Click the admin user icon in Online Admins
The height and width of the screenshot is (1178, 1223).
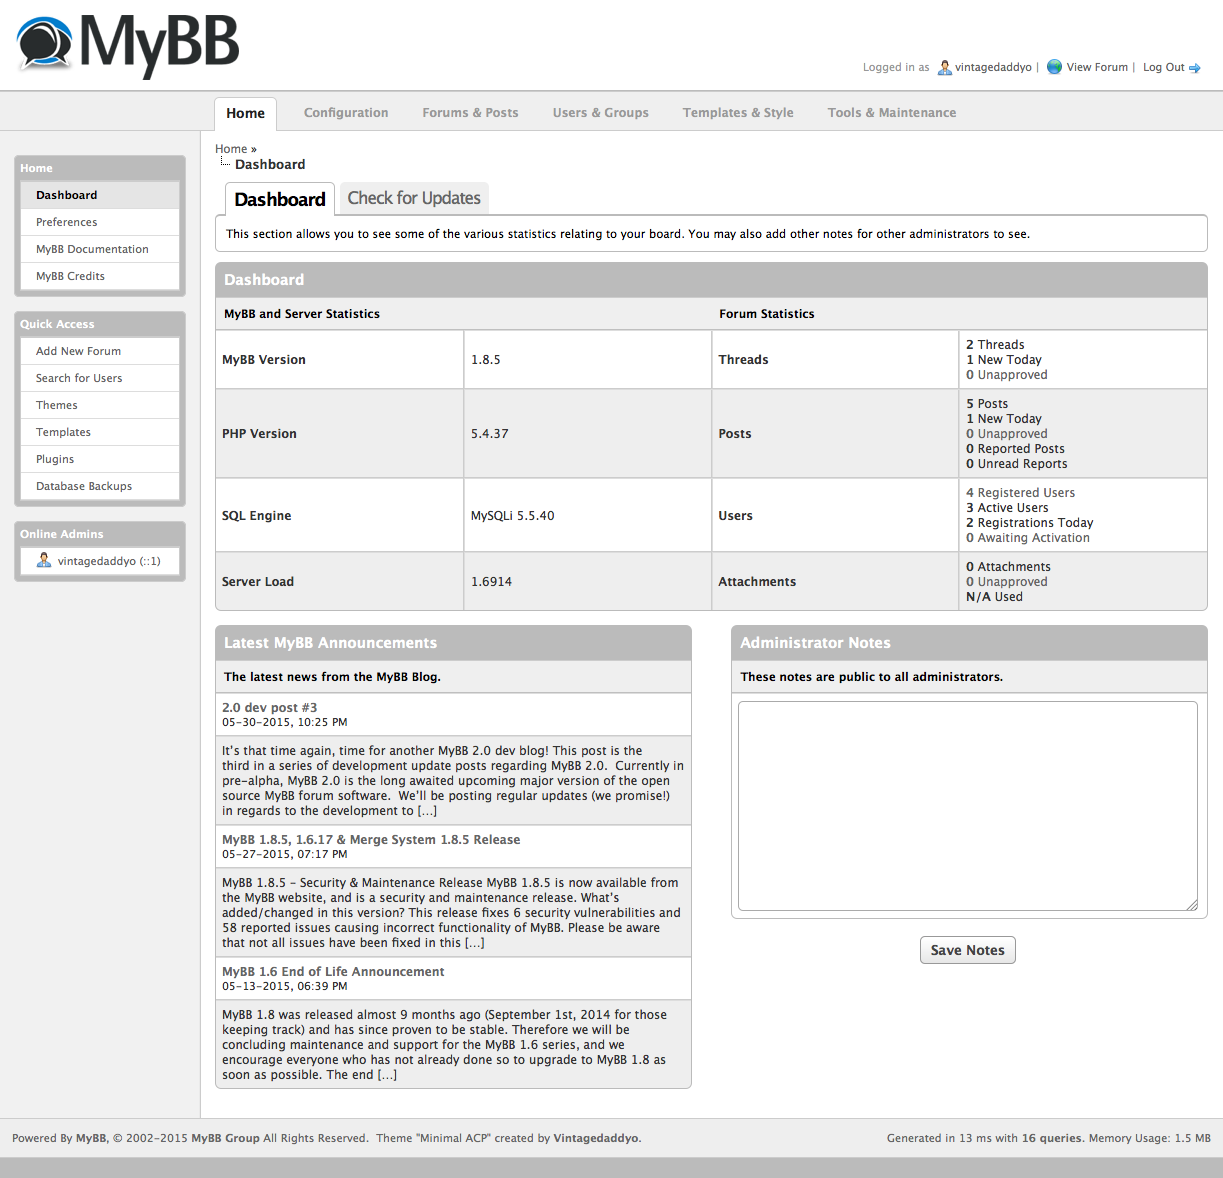(x=44, y=561)
